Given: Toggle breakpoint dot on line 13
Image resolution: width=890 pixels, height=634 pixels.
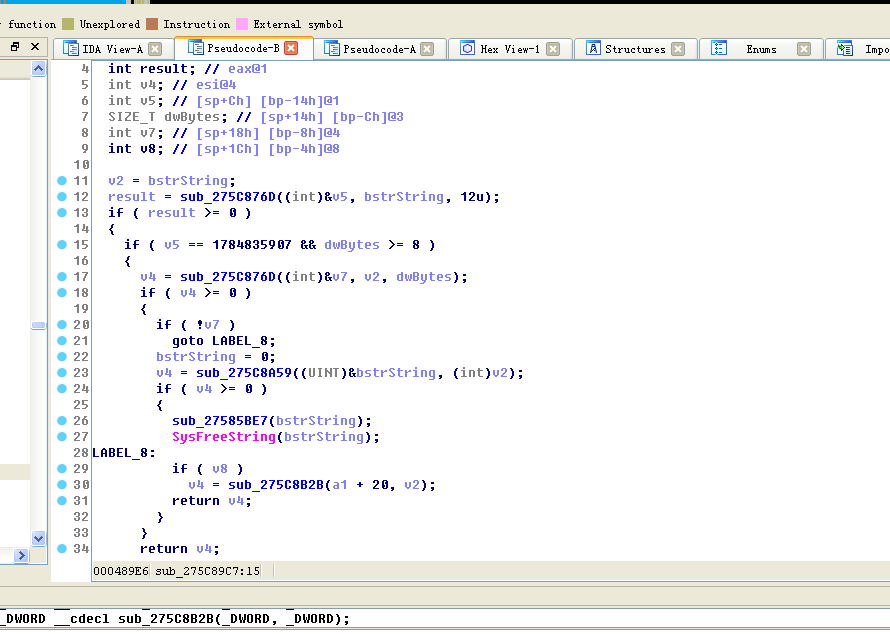Looking at the screenshot, I should tap(62, 212).
